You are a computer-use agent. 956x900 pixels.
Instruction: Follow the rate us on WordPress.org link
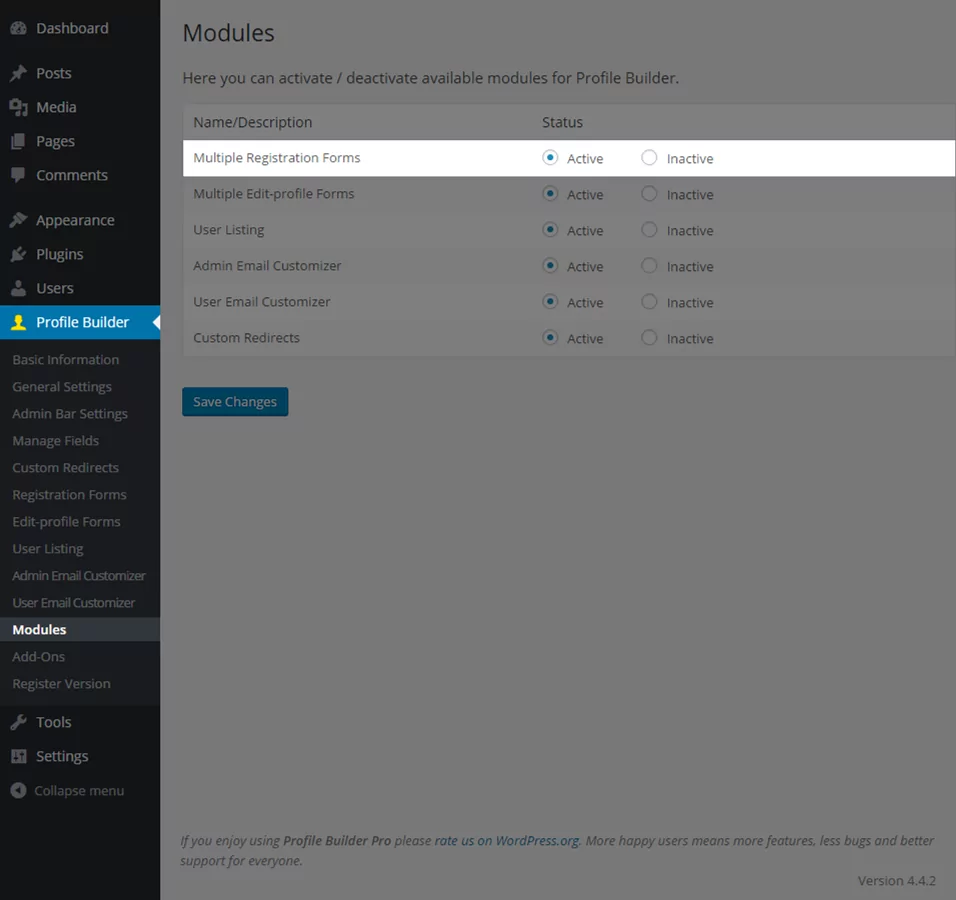pos(507,841)
